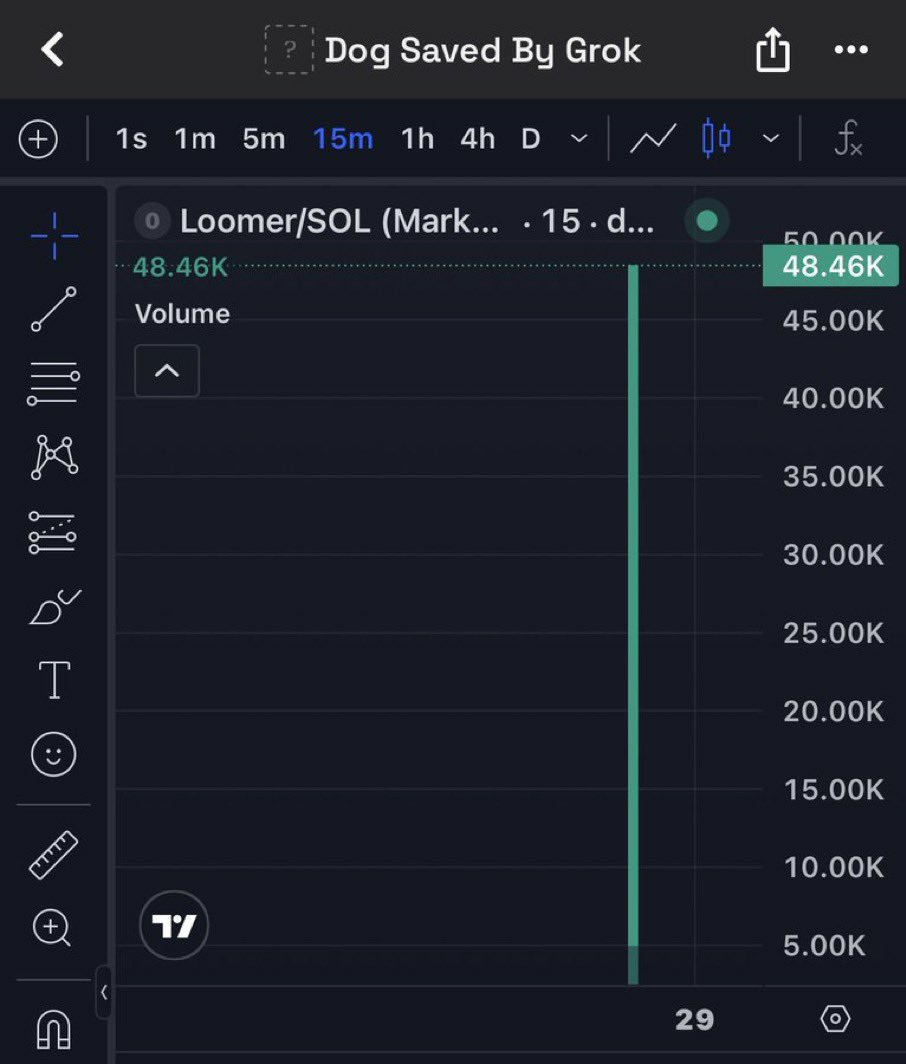Tap the share icon in the header
The image size is (906, 1064).
772,50
